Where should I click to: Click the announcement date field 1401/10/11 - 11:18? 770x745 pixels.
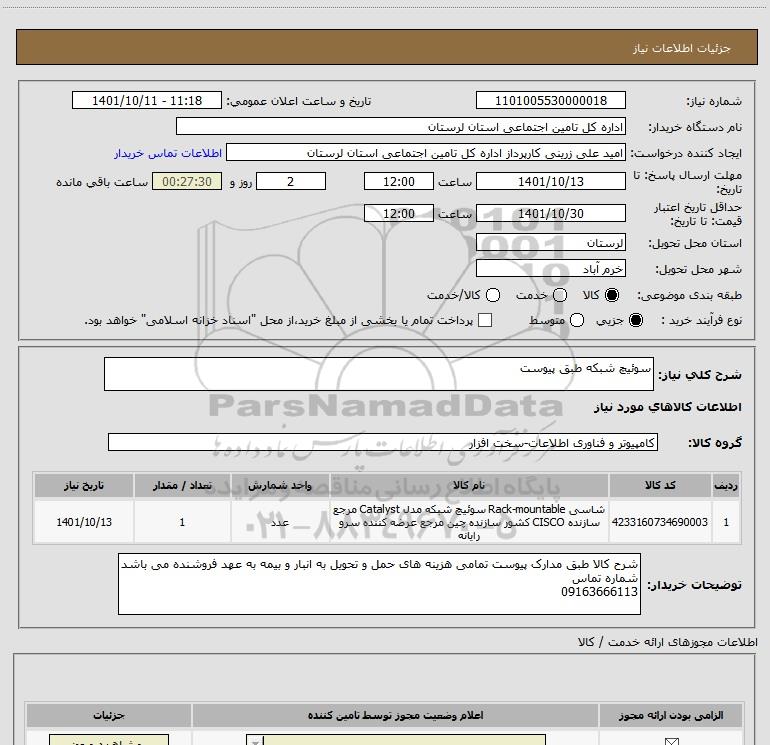point(147,100)
